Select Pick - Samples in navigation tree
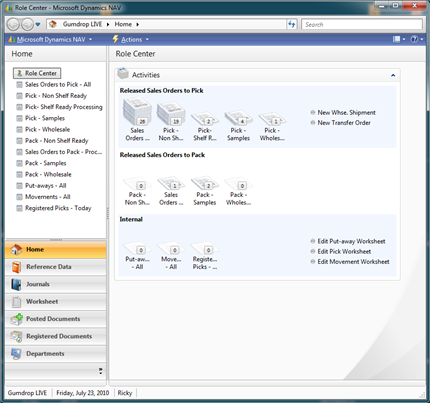The image size is (430, 403). (x=45, y=118)
